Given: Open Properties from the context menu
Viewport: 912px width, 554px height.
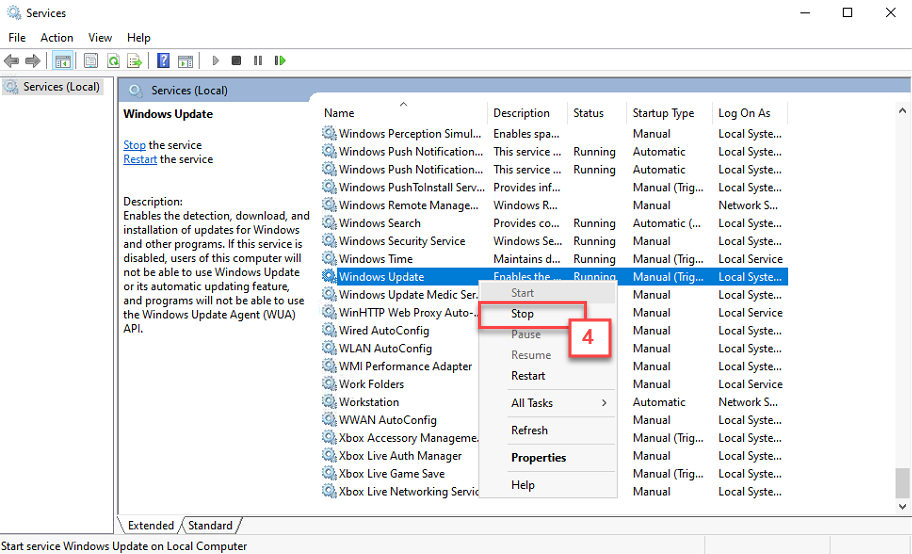Looking at the screenshot, I should [x=547, y=457].
